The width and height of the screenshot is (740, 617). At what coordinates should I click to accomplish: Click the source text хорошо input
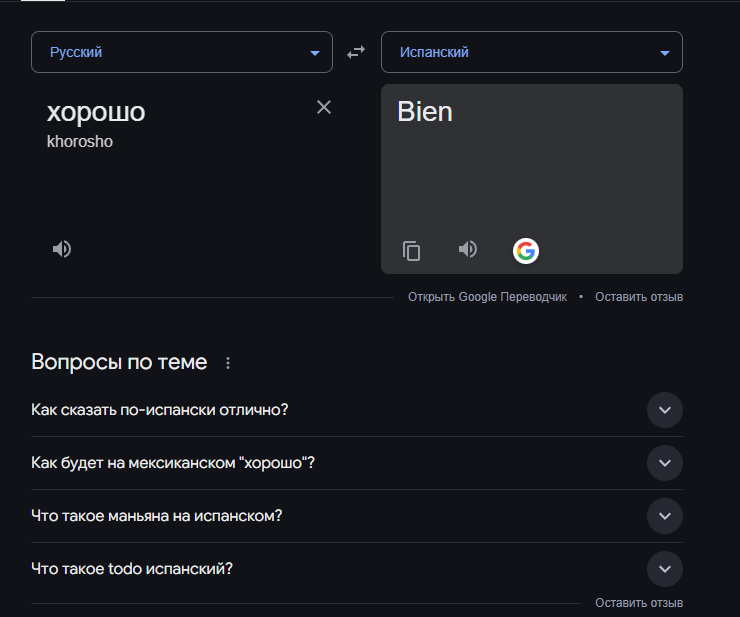[x=96, y=112]
